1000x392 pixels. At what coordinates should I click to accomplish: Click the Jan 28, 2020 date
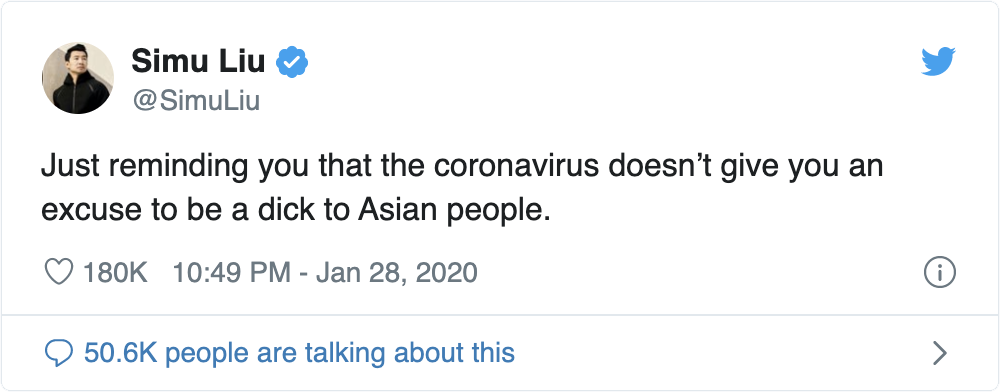coord(397,273)
